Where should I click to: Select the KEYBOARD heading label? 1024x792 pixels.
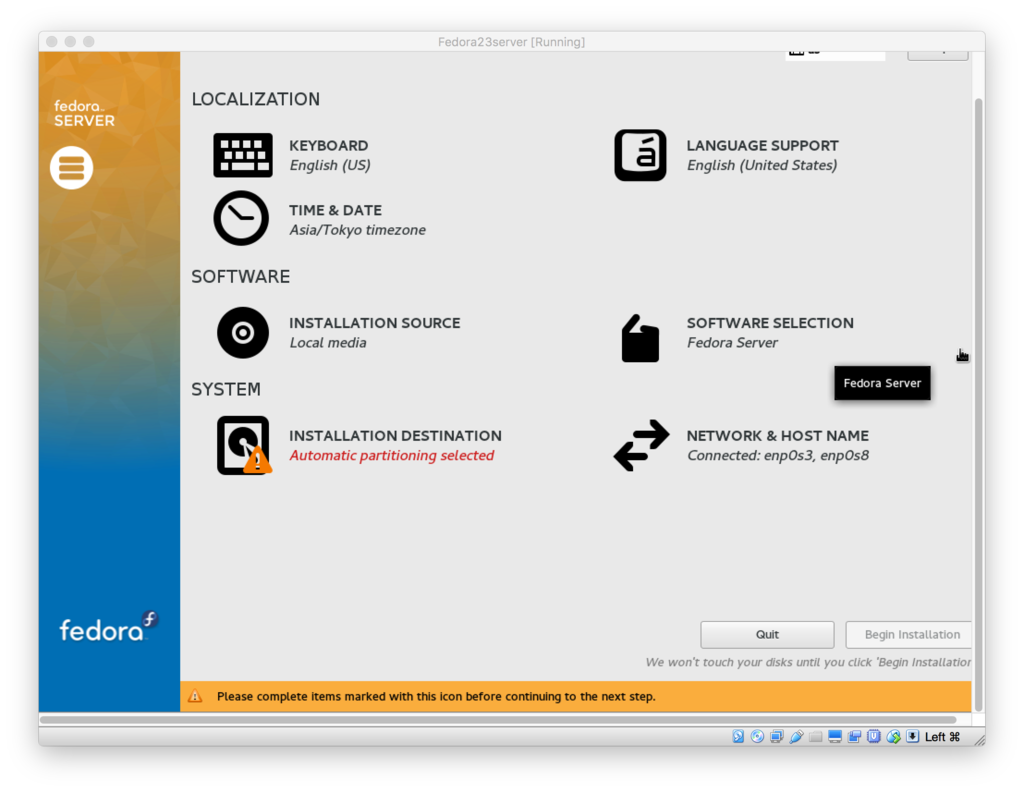328,146
